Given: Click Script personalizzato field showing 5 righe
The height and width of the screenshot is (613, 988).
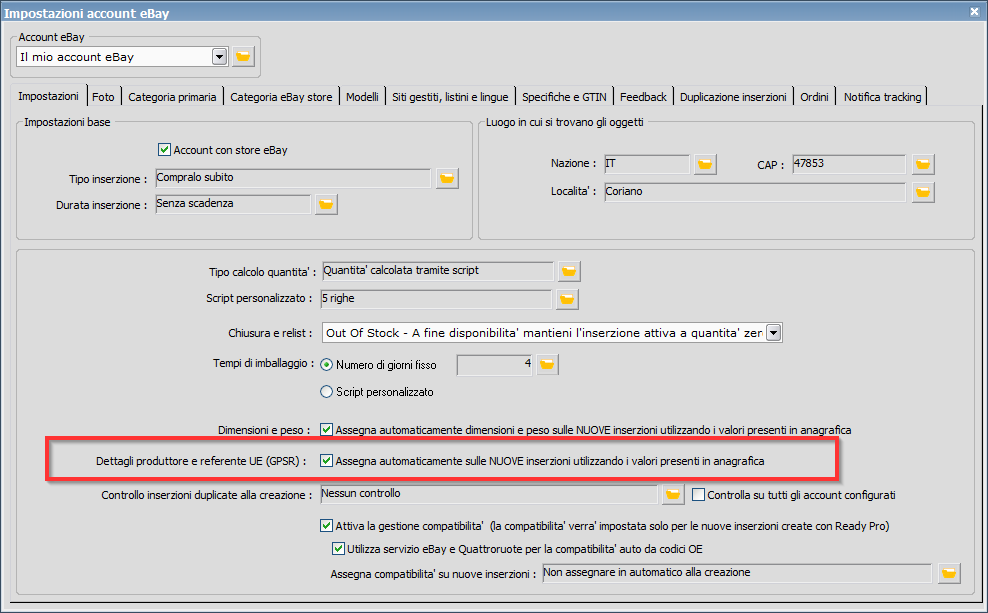Looking at the screenshot, I should [x=436, y=299].
